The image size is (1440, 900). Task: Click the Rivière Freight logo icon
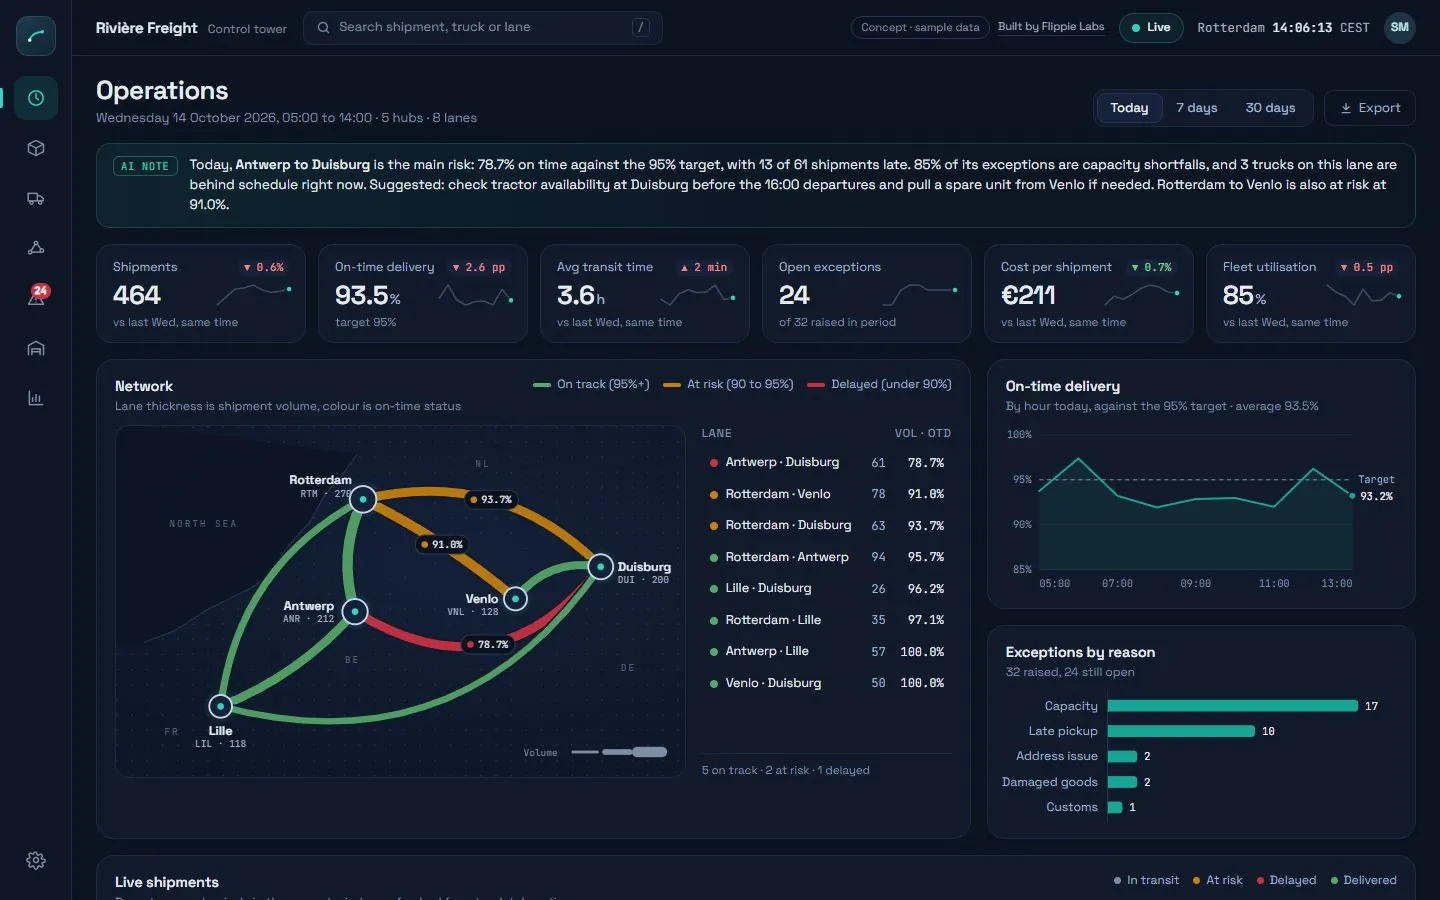tap(36, 36)
